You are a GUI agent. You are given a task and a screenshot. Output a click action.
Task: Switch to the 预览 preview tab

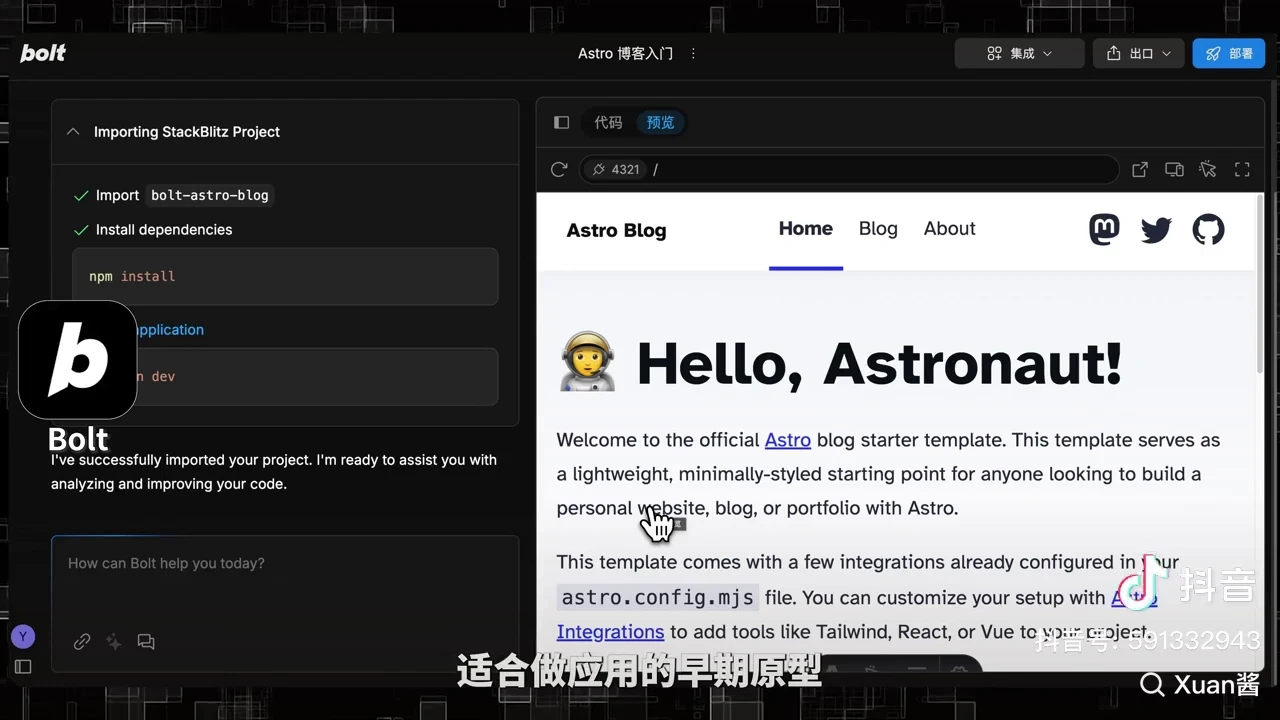660,122
